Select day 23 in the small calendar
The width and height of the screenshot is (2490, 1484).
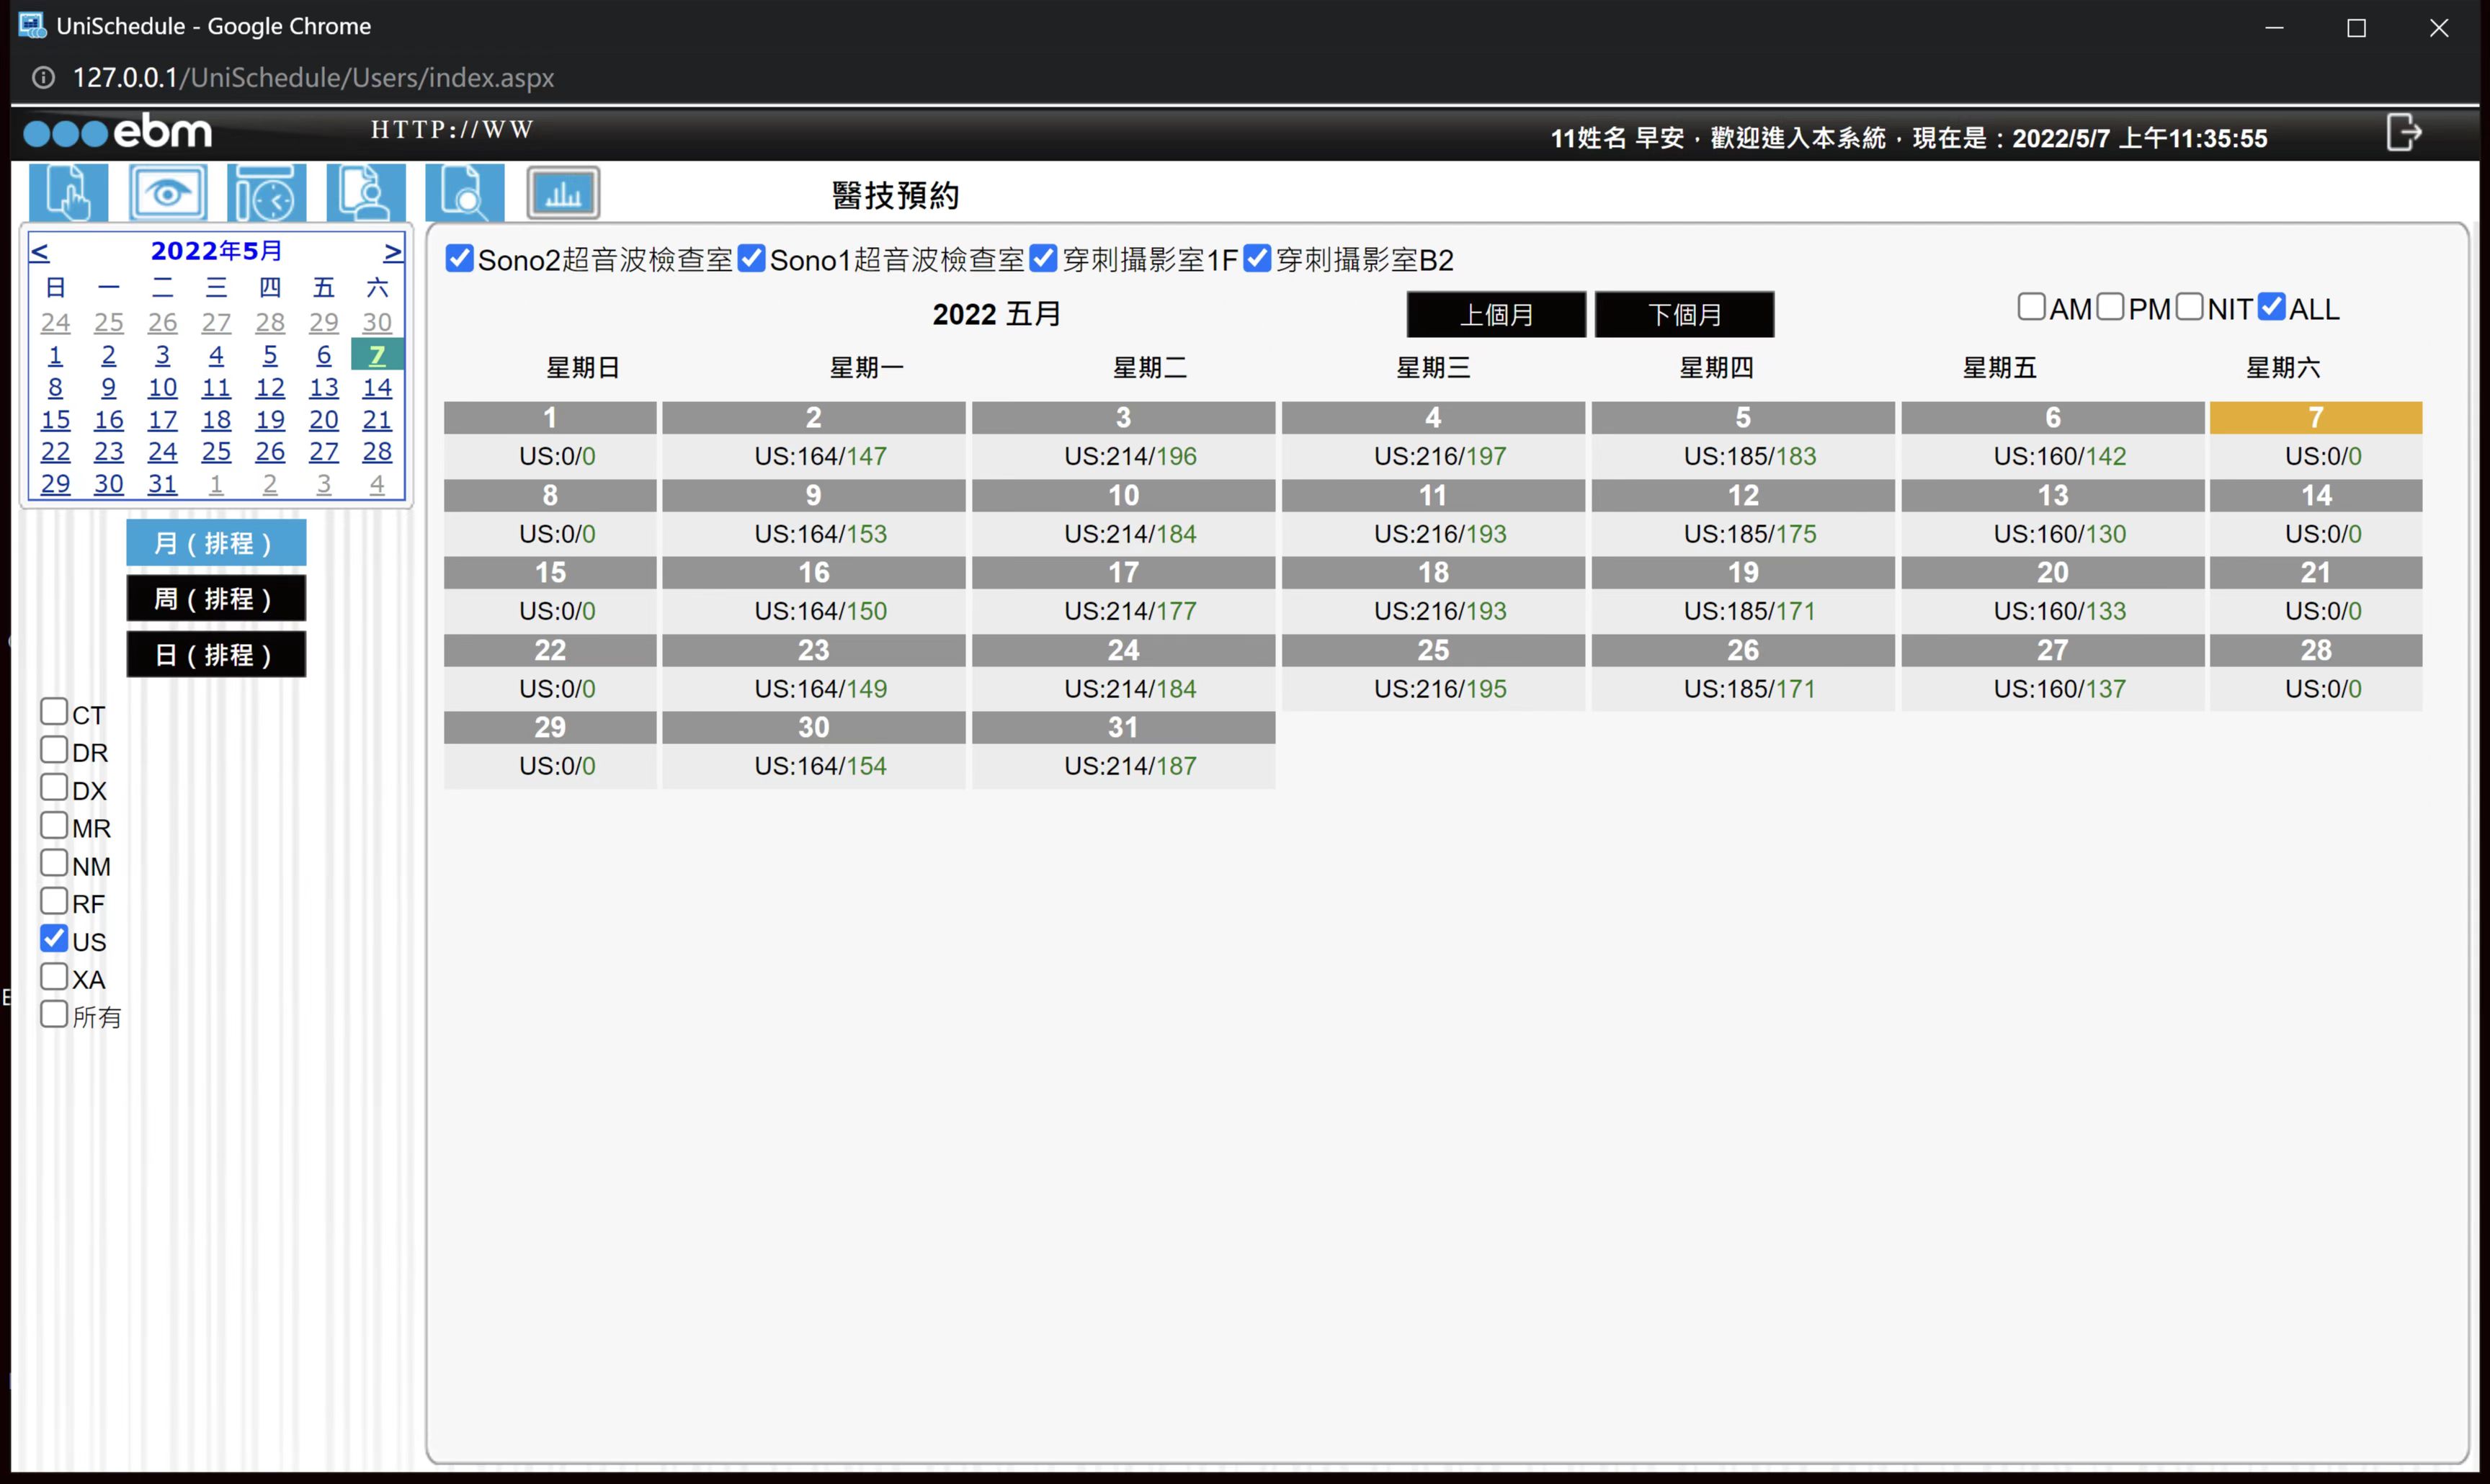(109, 451)
